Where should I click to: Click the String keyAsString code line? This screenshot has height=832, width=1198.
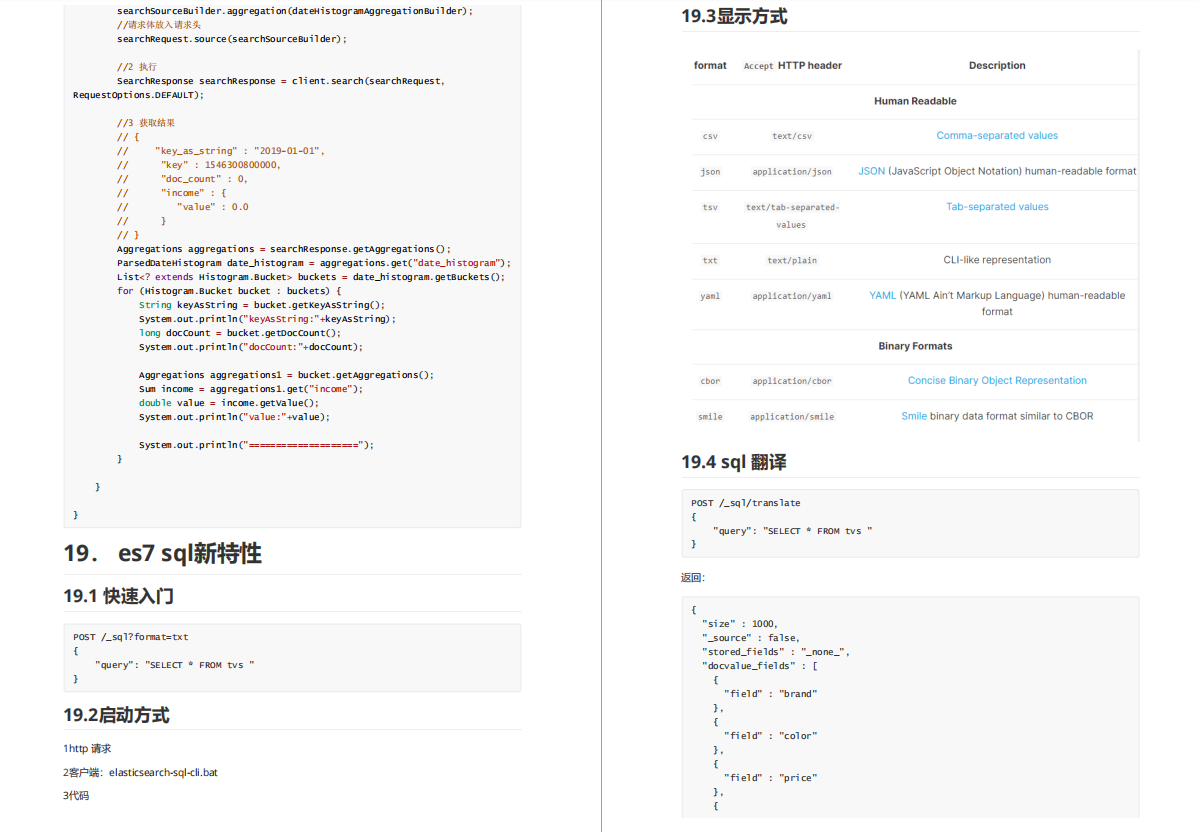(262, 305)
